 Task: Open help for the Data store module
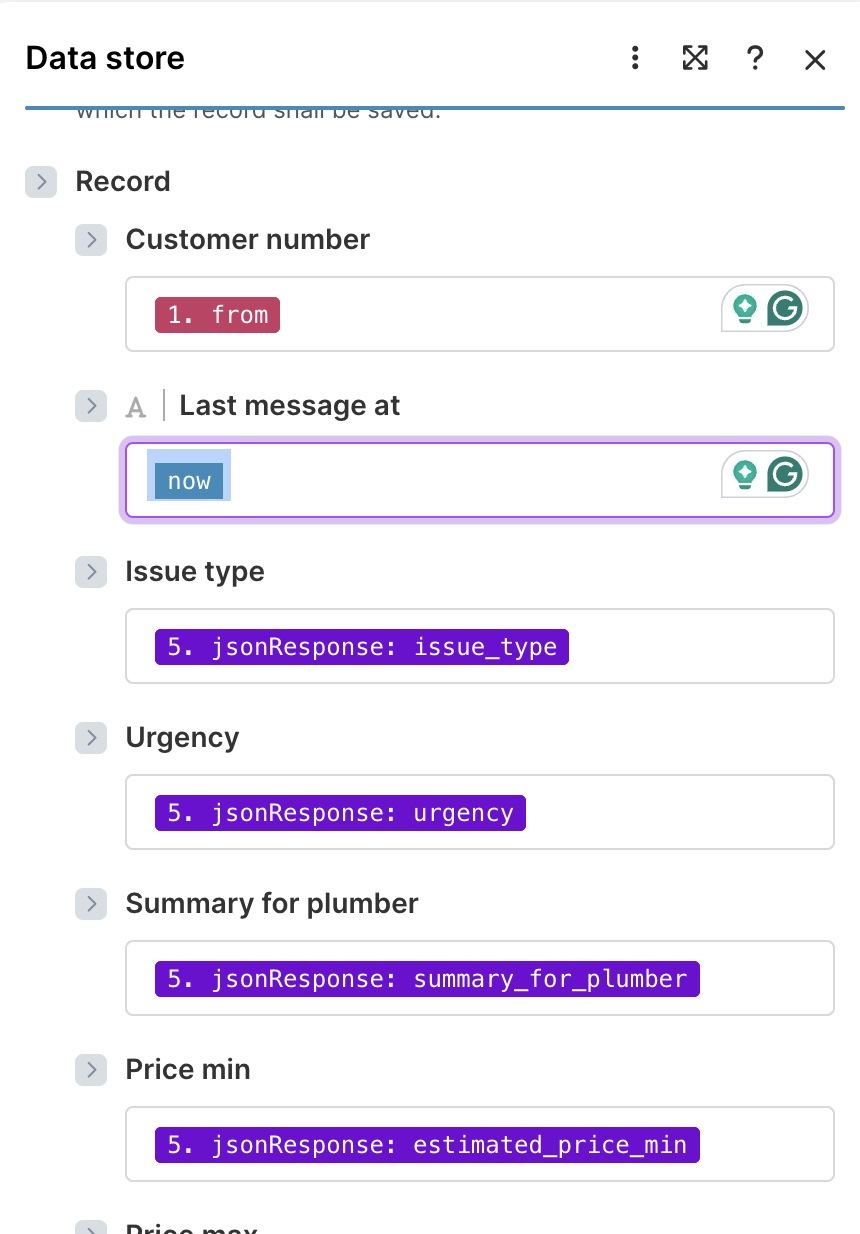coord(755,59)
